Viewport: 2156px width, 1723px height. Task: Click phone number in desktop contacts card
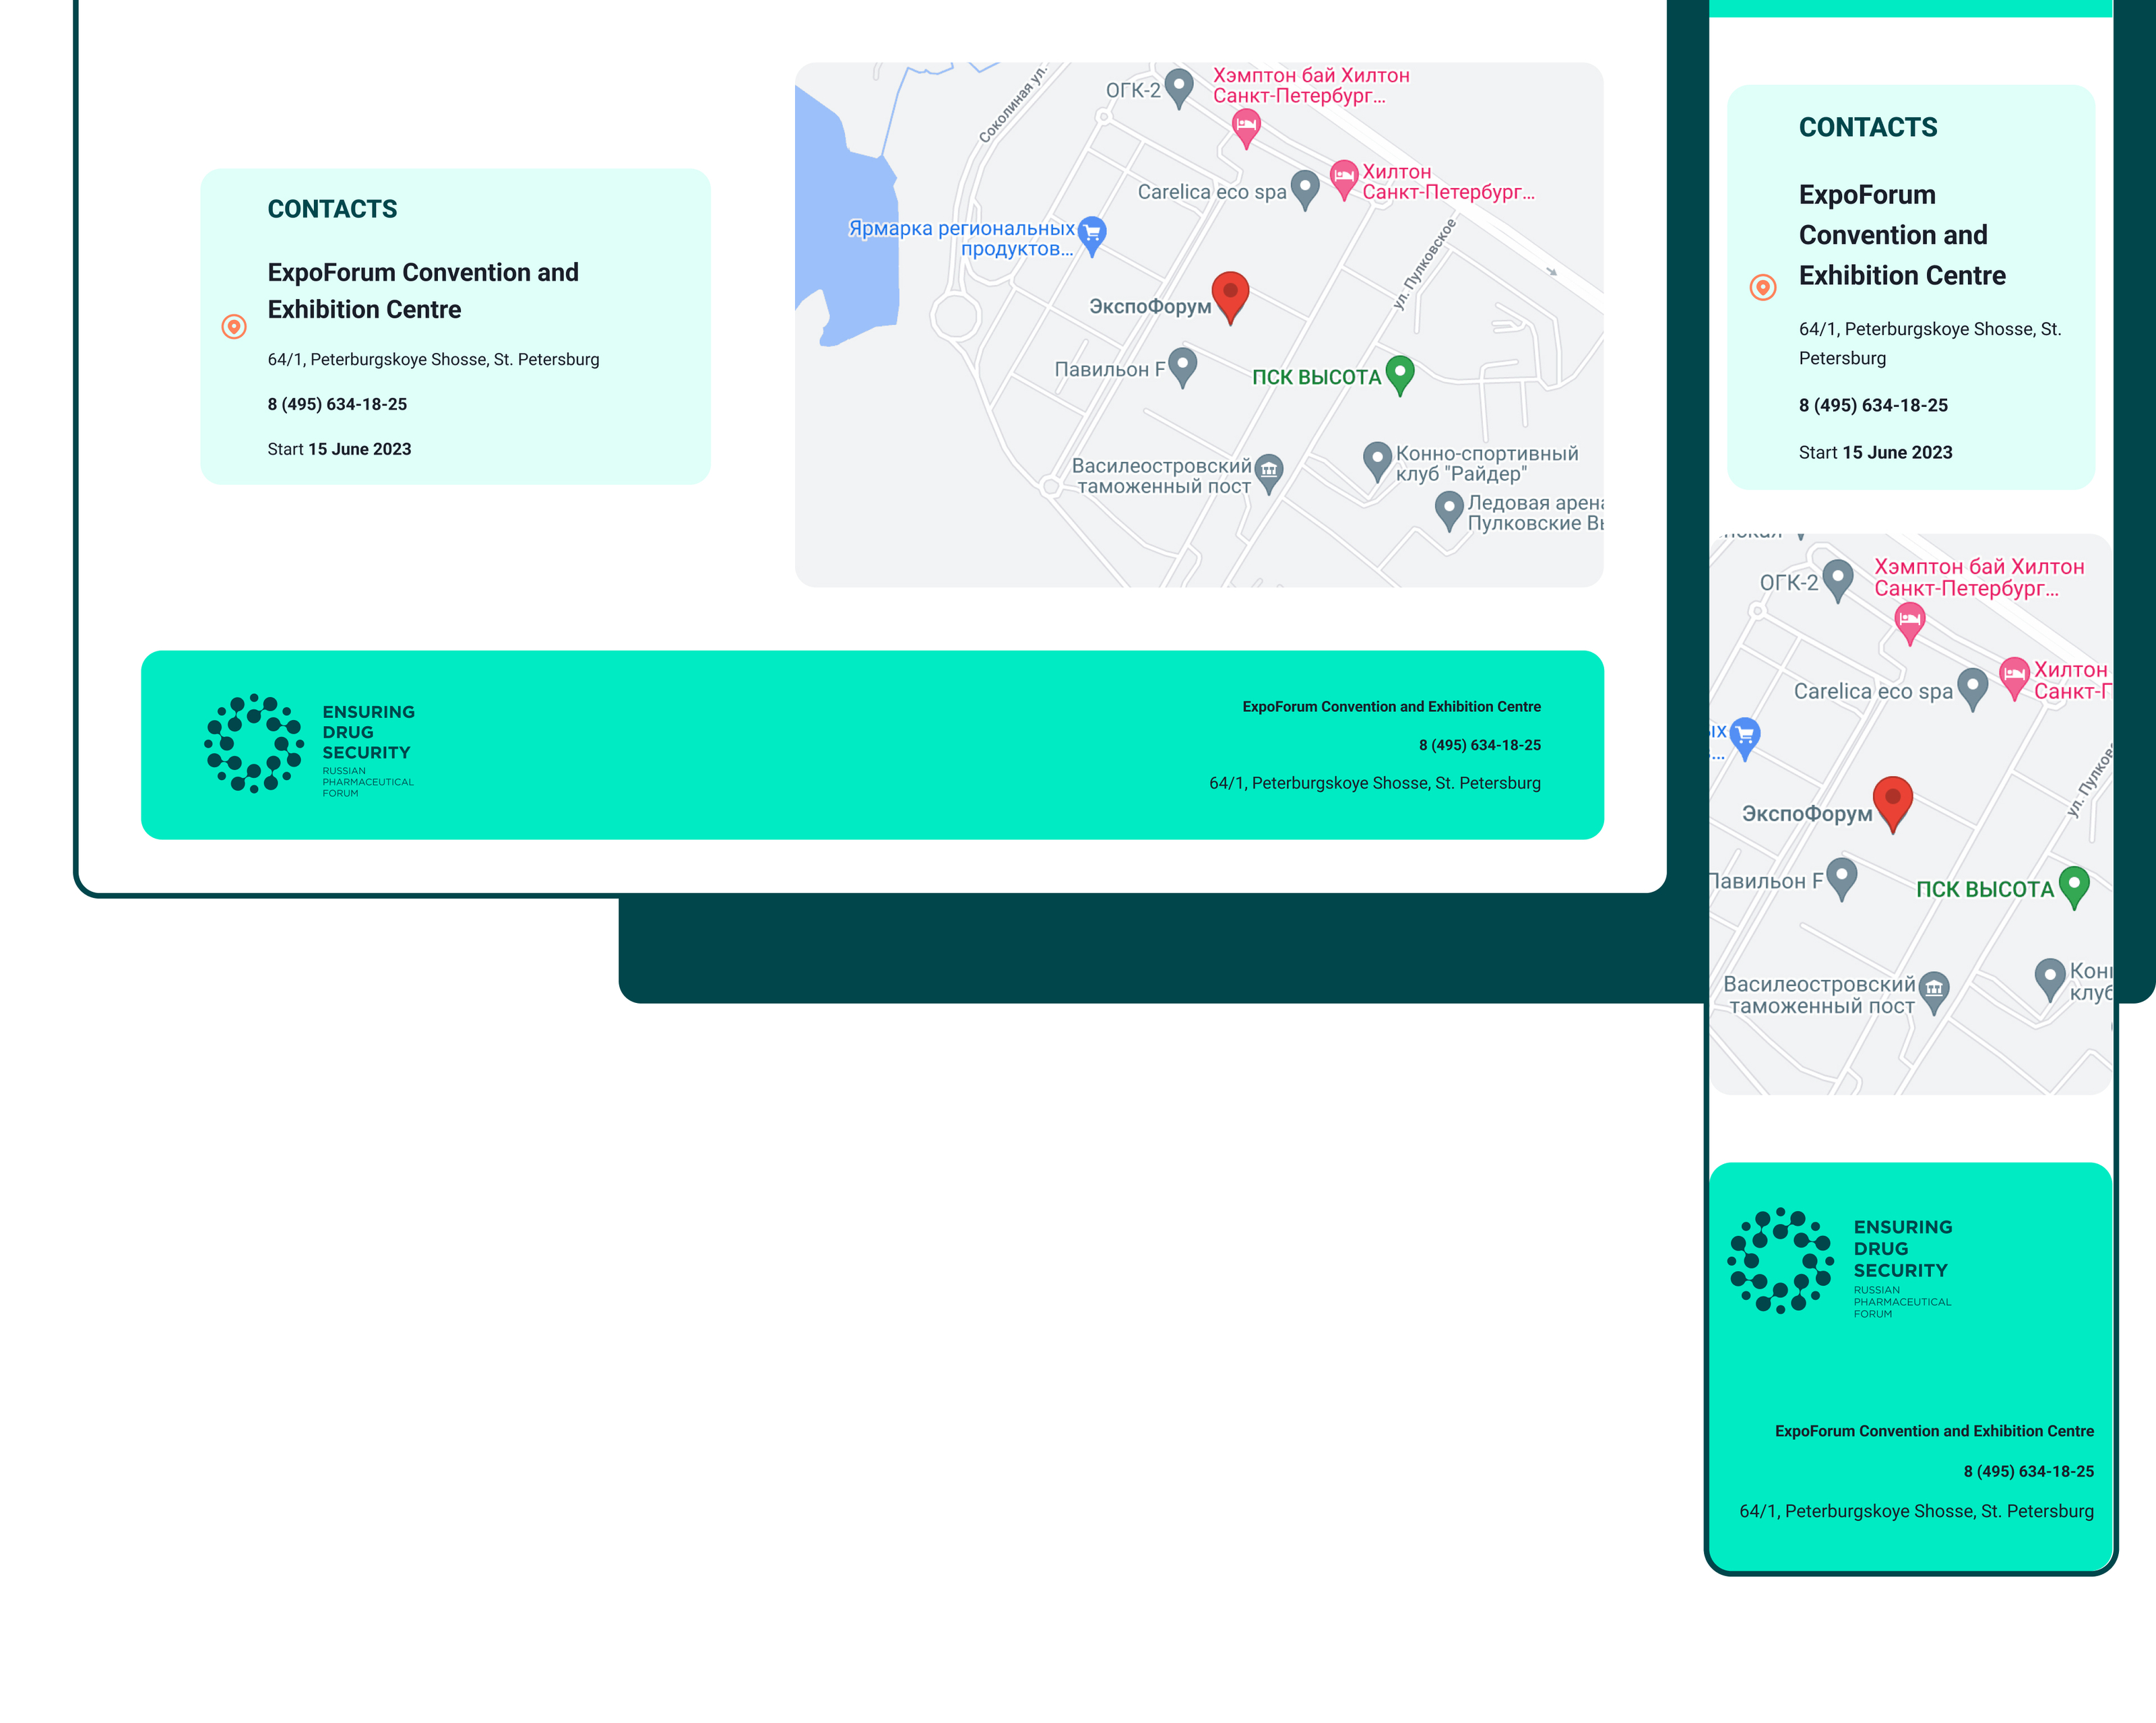(x=337, y=404)
